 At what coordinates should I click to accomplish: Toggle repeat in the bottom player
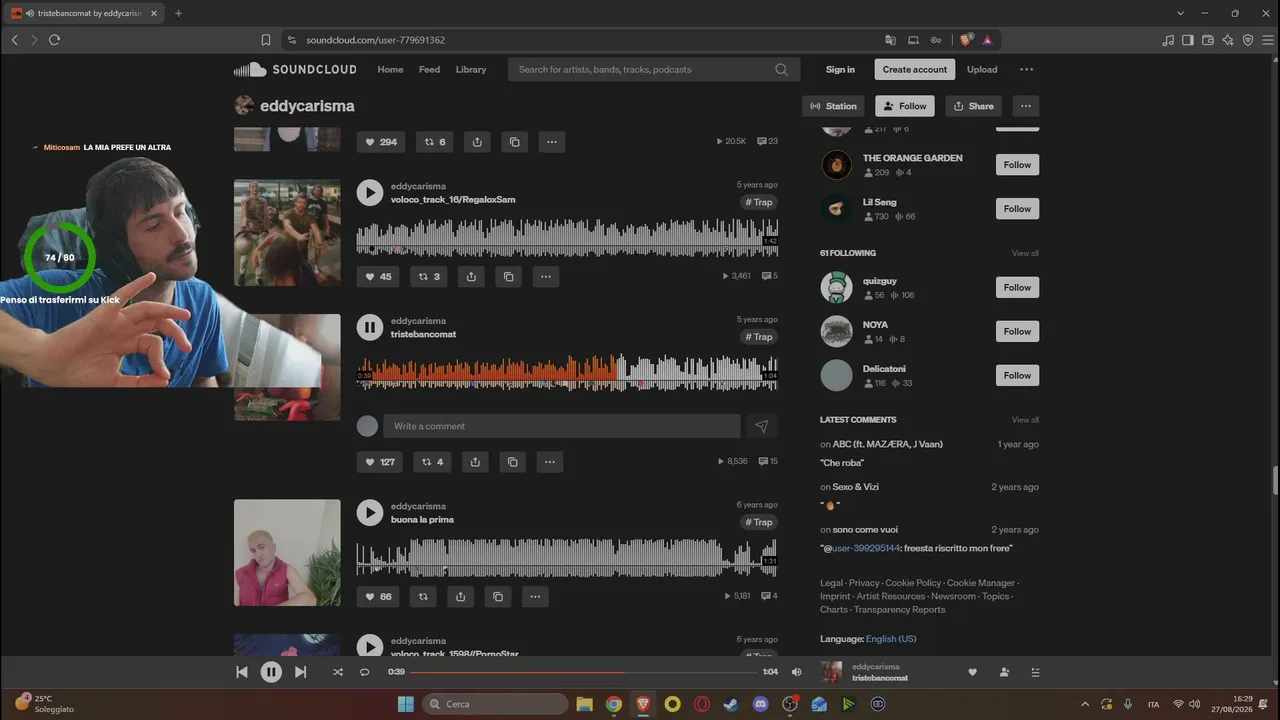tap(364, 672)
